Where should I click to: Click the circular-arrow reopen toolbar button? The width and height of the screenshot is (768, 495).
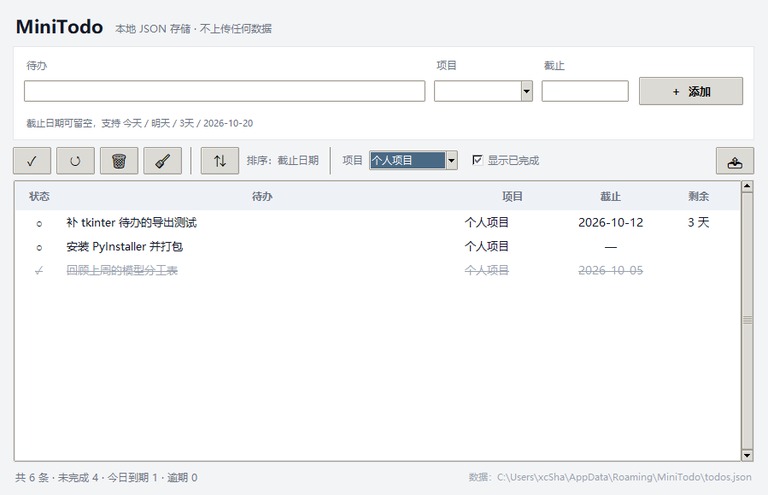click(x=75, y=161)
